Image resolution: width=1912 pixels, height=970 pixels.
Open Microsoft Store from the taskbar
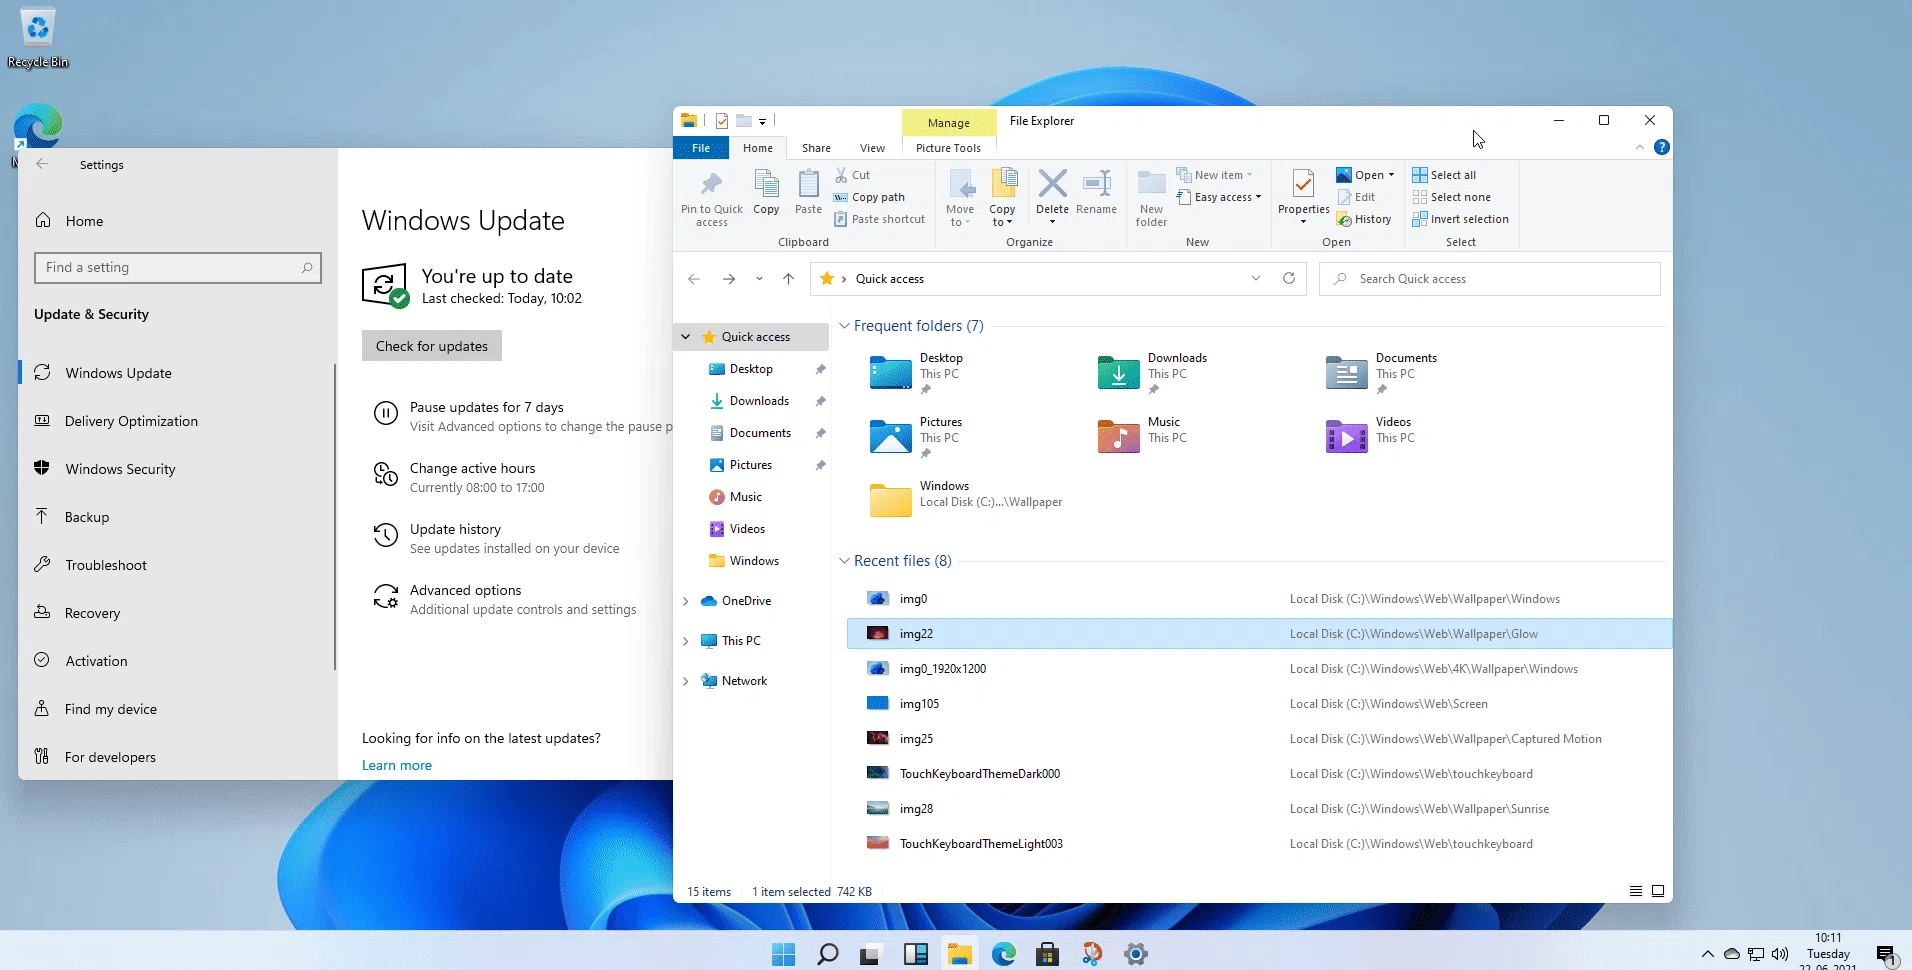coord(1047,954)
